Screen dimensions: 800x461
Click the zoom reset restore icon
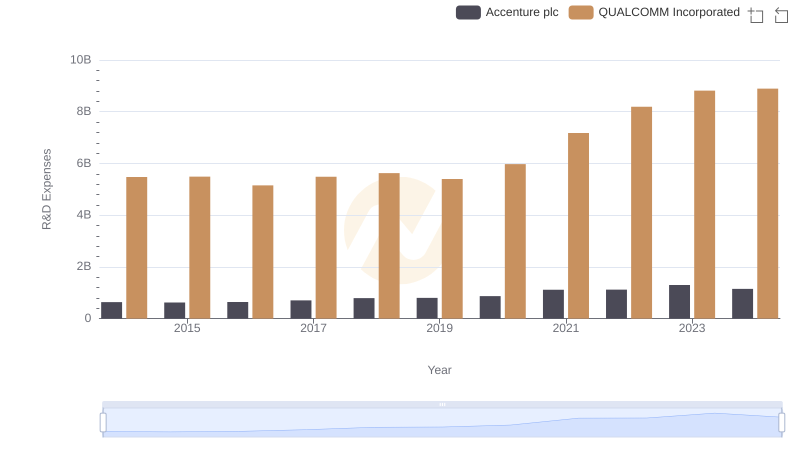[x=781, y=15]
